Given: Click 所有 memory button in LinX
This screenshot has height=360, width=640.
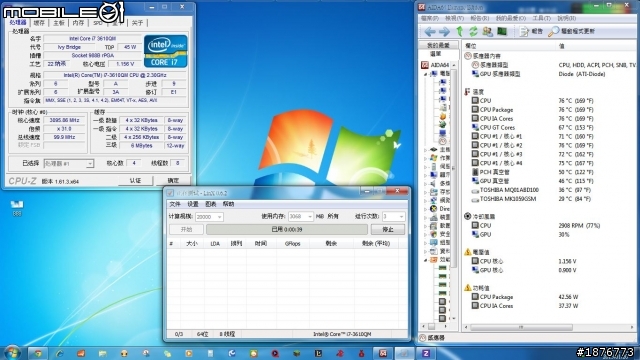Looking at the screenshot, I should click(333, 217).
